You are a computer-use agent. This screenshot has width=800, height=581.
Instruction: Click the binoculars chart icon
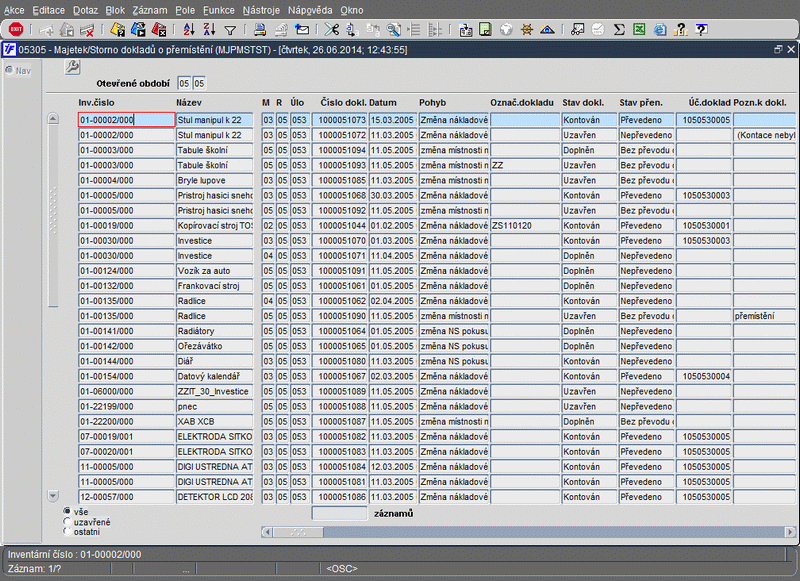click(x=578, y=30)
